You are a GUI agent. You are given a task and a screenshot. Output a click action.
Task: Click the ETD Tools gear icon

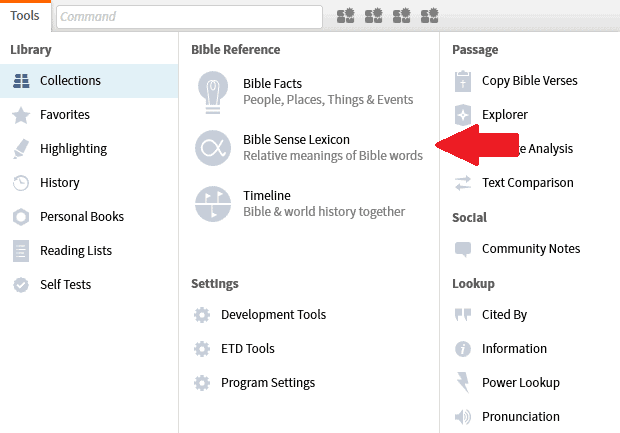click(202, 349)
